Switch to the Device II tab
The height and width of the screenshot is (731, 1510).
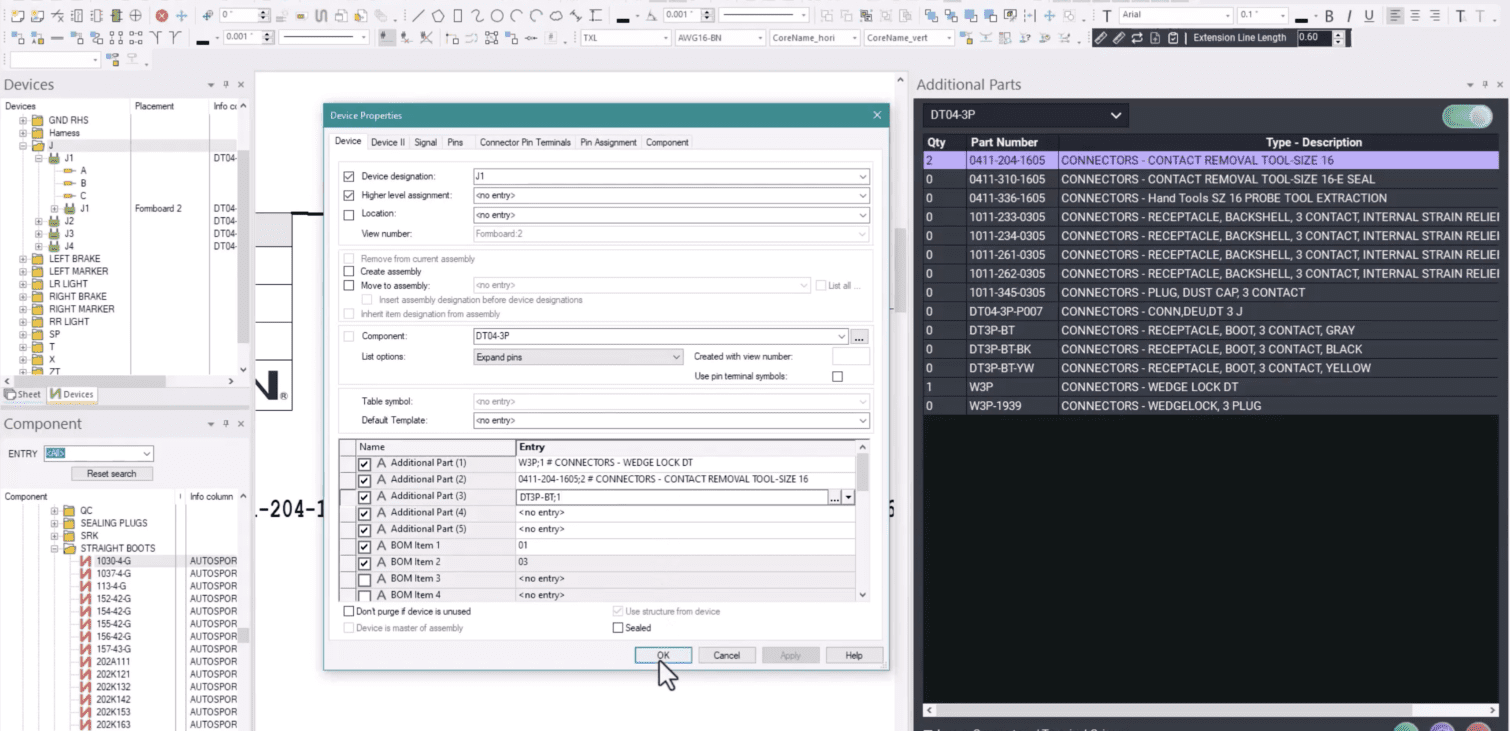pyautogui.click(x=388, y=142)
